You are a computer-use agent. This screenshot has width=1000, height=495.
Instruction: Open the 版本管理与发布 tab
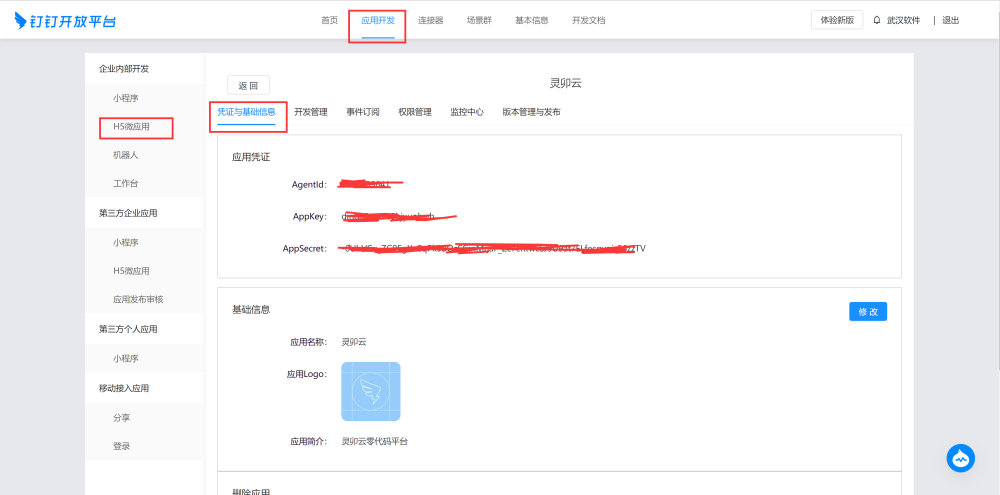coord(531,112)
